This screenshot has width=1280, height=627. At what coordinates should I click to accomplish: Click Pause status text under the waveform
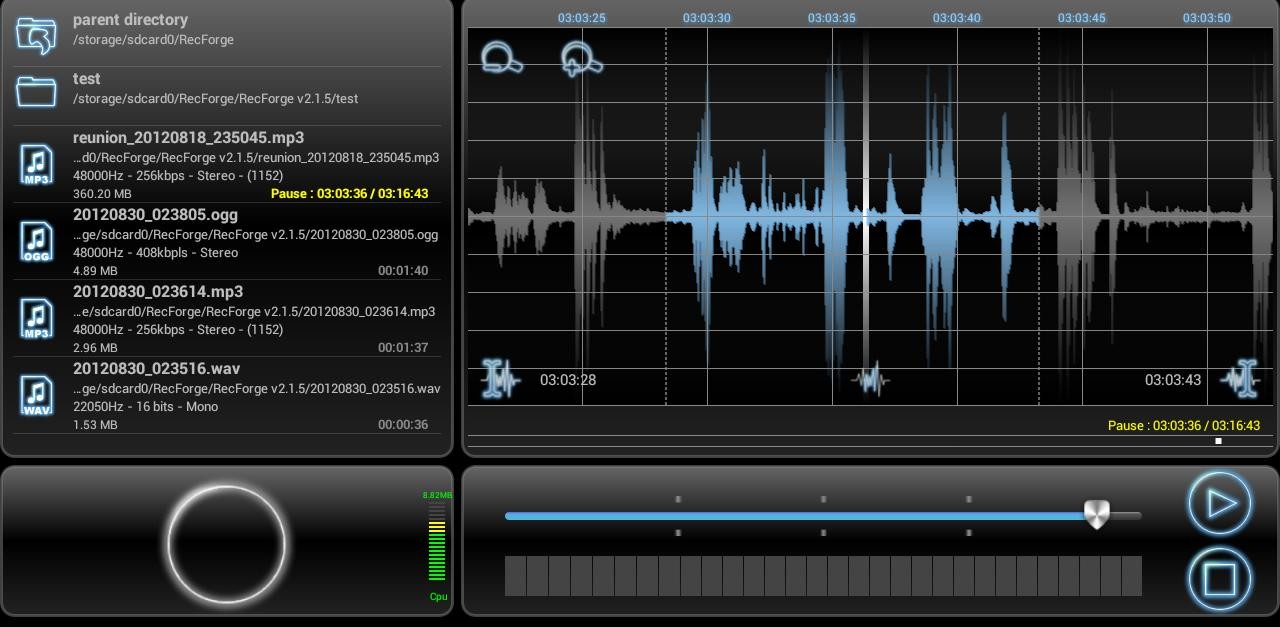click(1184, 426)
